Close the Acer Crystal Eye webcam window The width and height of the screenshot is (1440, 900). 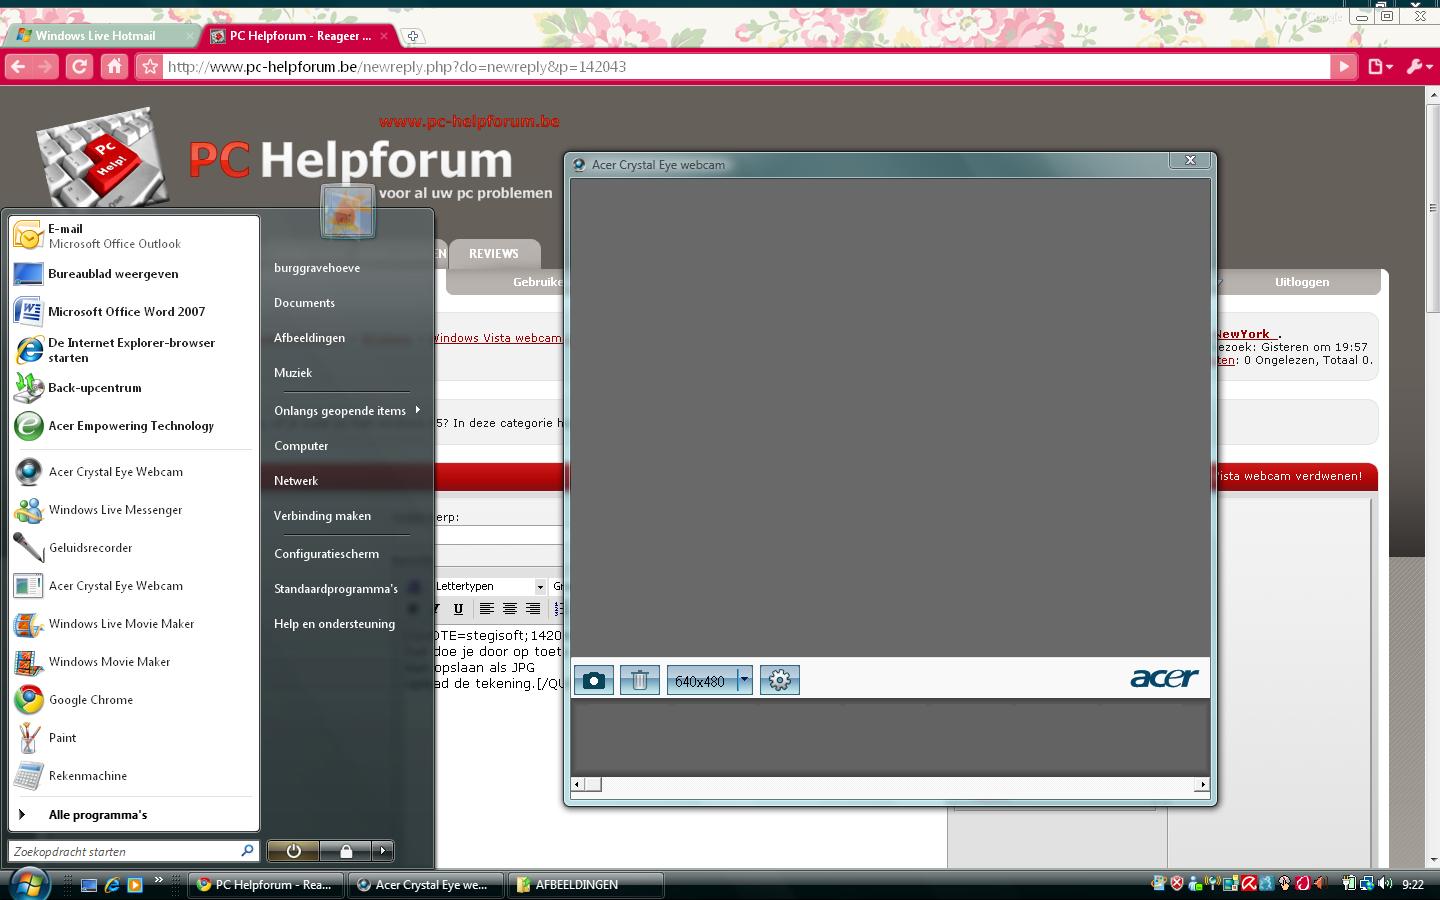(1190, 160)
